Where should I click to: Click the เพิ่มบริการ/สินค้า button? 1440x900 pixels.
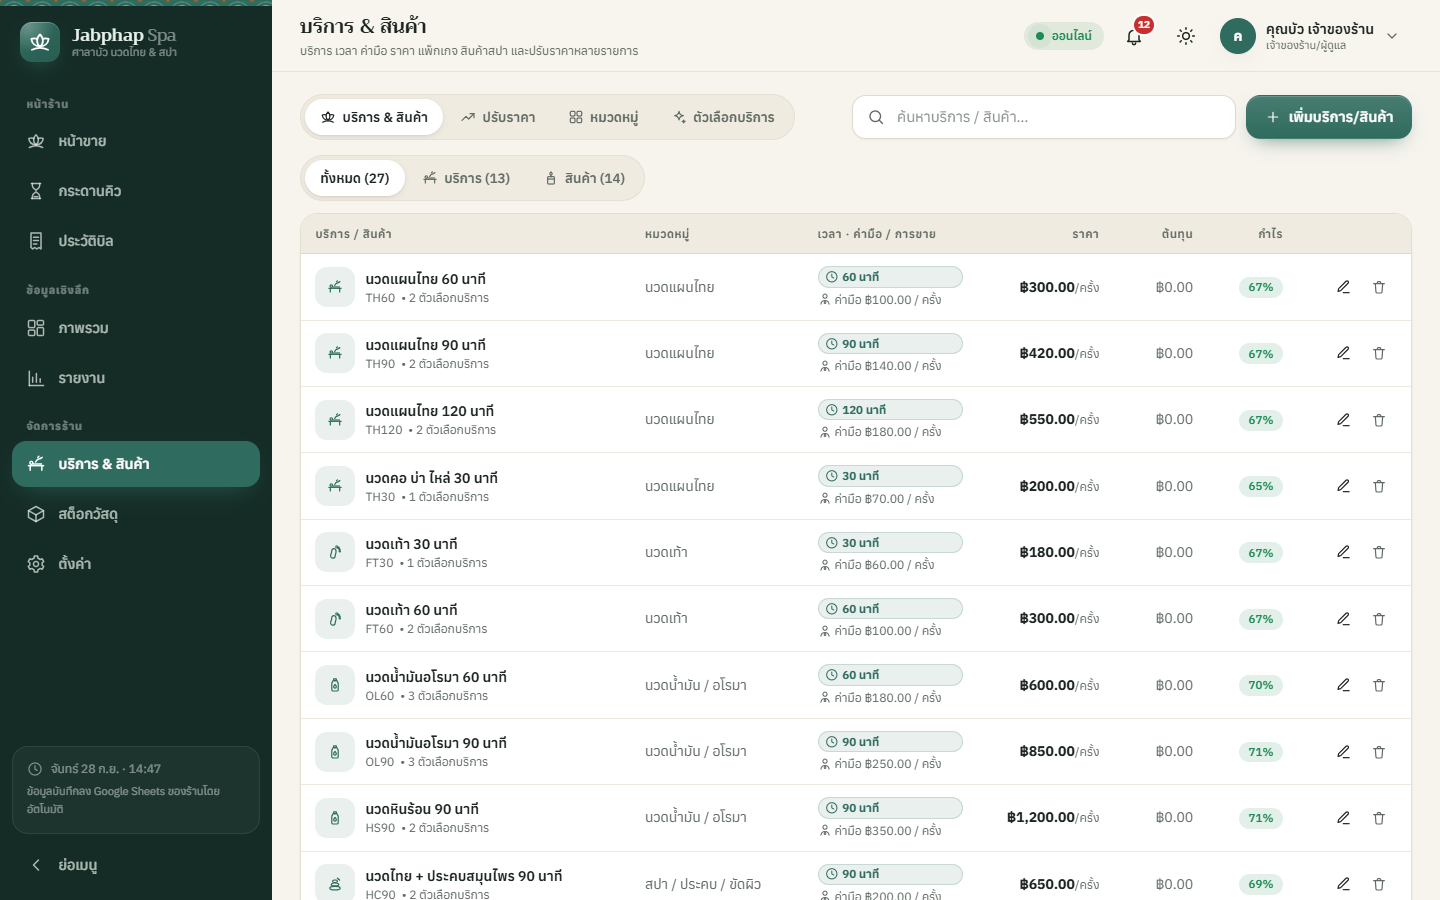(x=1329, y=117)
